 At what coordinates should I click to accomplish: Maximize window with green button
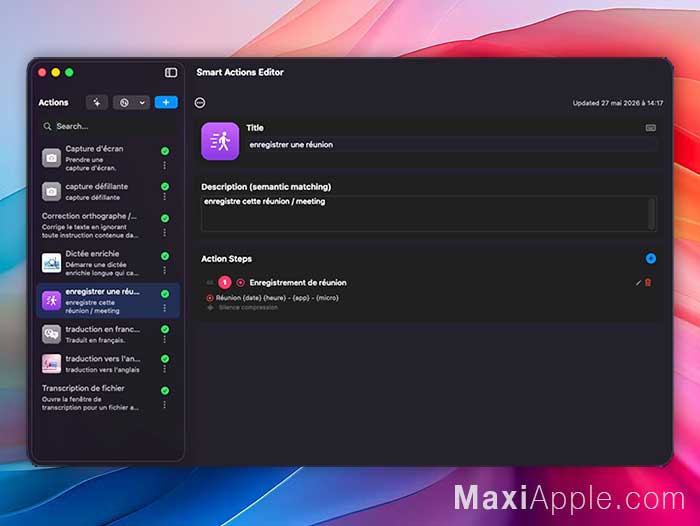point(69,72)
